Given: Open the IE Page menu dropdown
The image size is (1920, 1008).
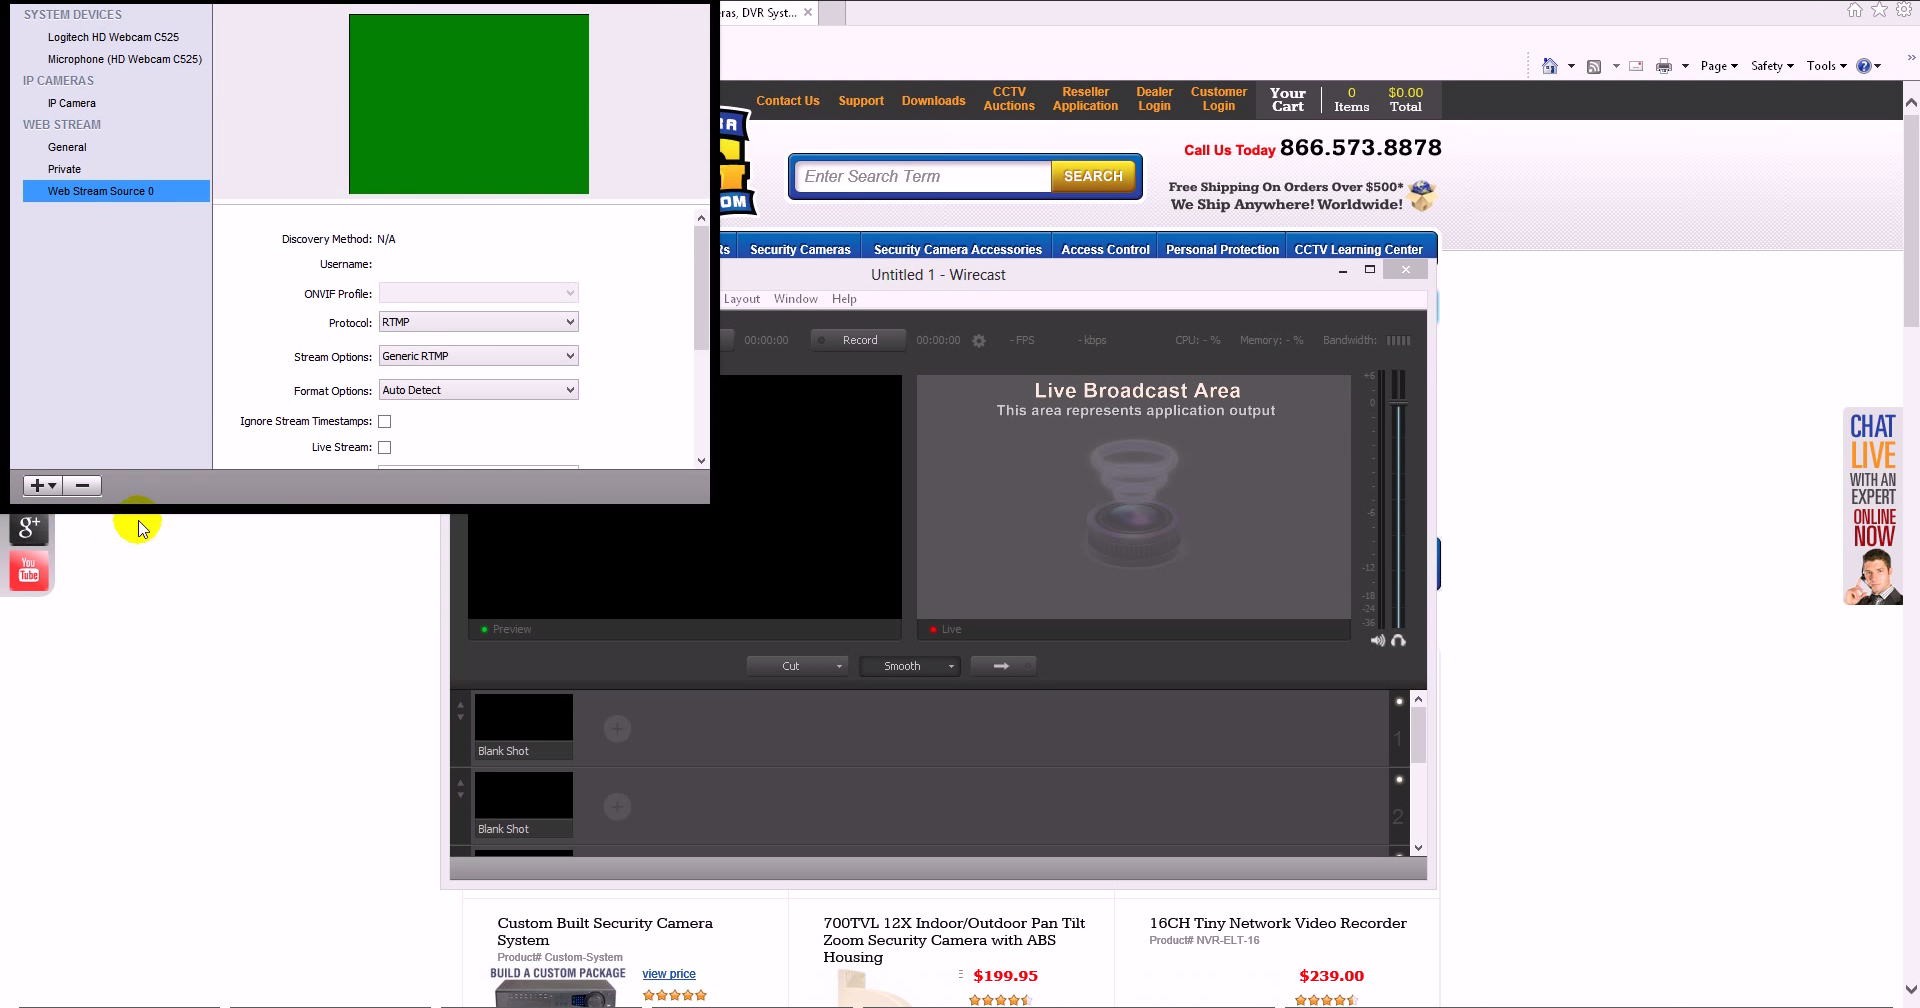Looking at the screenshot, I should point(1719,66).
